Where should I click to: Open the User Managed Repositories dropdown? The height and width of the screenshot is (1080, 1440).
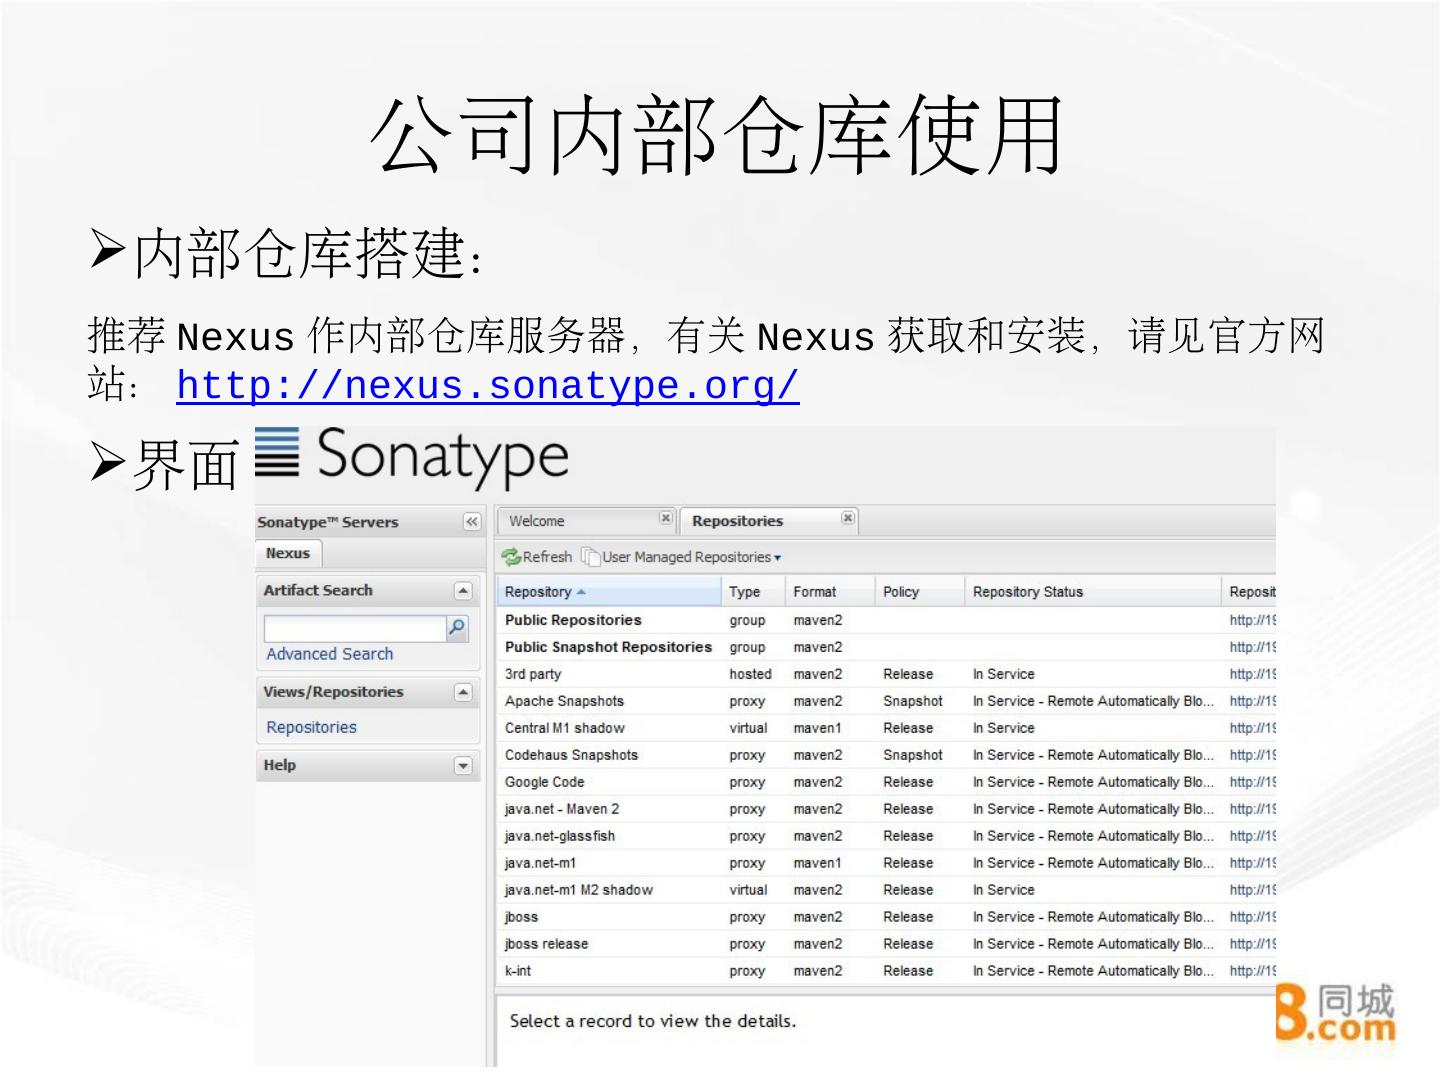(682, 557)
